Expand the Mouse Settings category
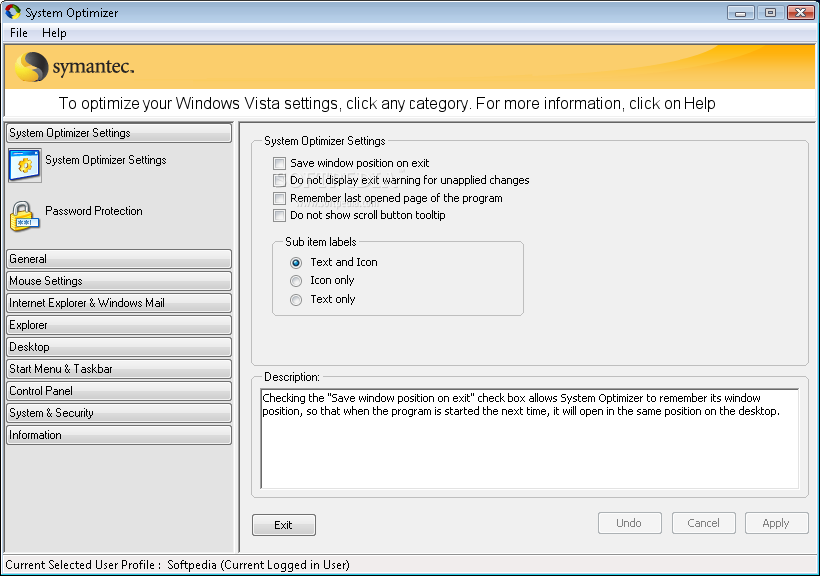The width and height of the screenshot is (820, 576). tap(119, 281)
